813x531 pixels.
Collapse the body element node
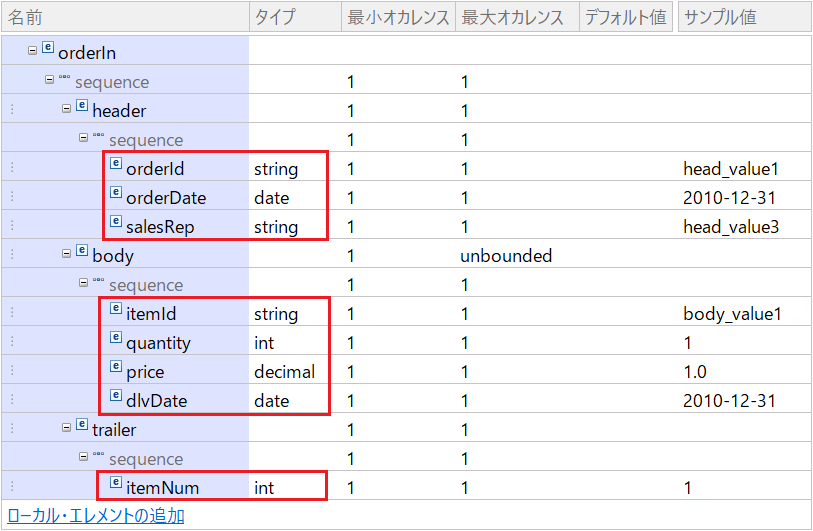click(66, 254)
